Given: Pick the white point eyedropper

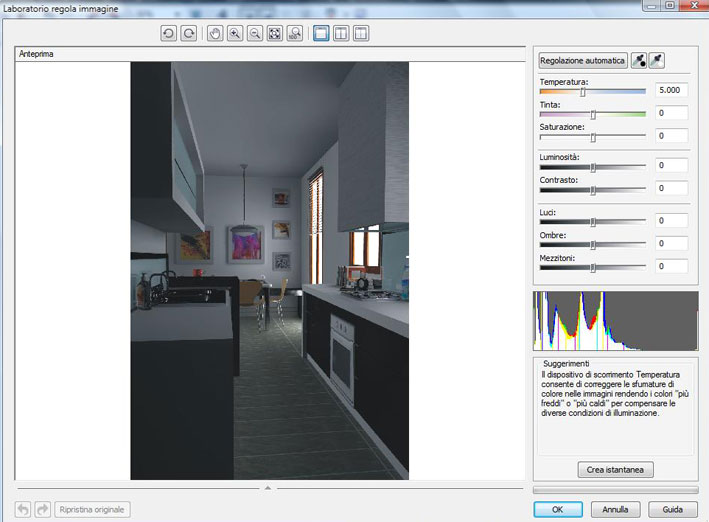Looking at the screenshot, I should click(x=657, y=61).
